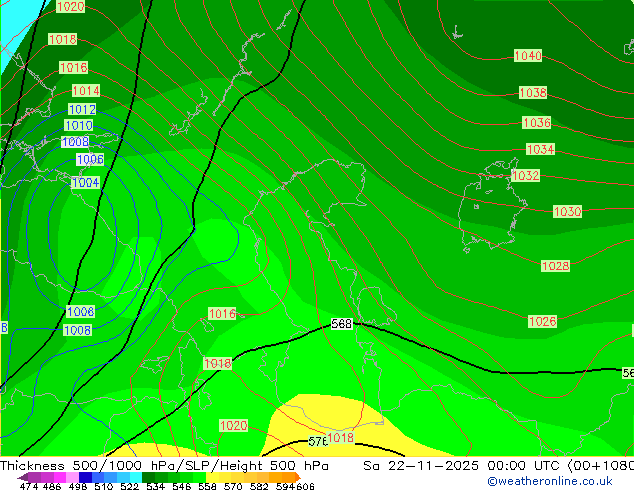Click the blue 1004 low pressure label
The image size is (634, 490).
pyautogui.click(x=85, y=183)
